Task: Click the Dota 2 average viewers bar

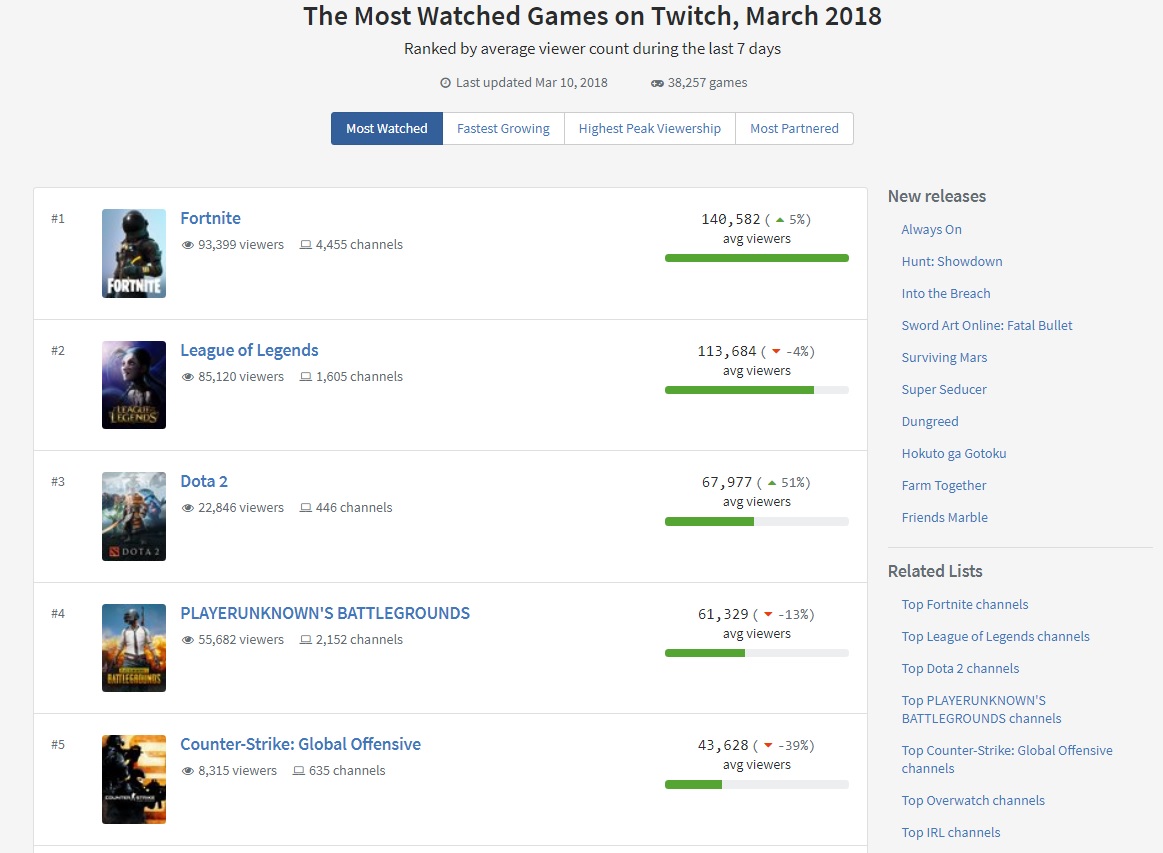Action: 757,522
